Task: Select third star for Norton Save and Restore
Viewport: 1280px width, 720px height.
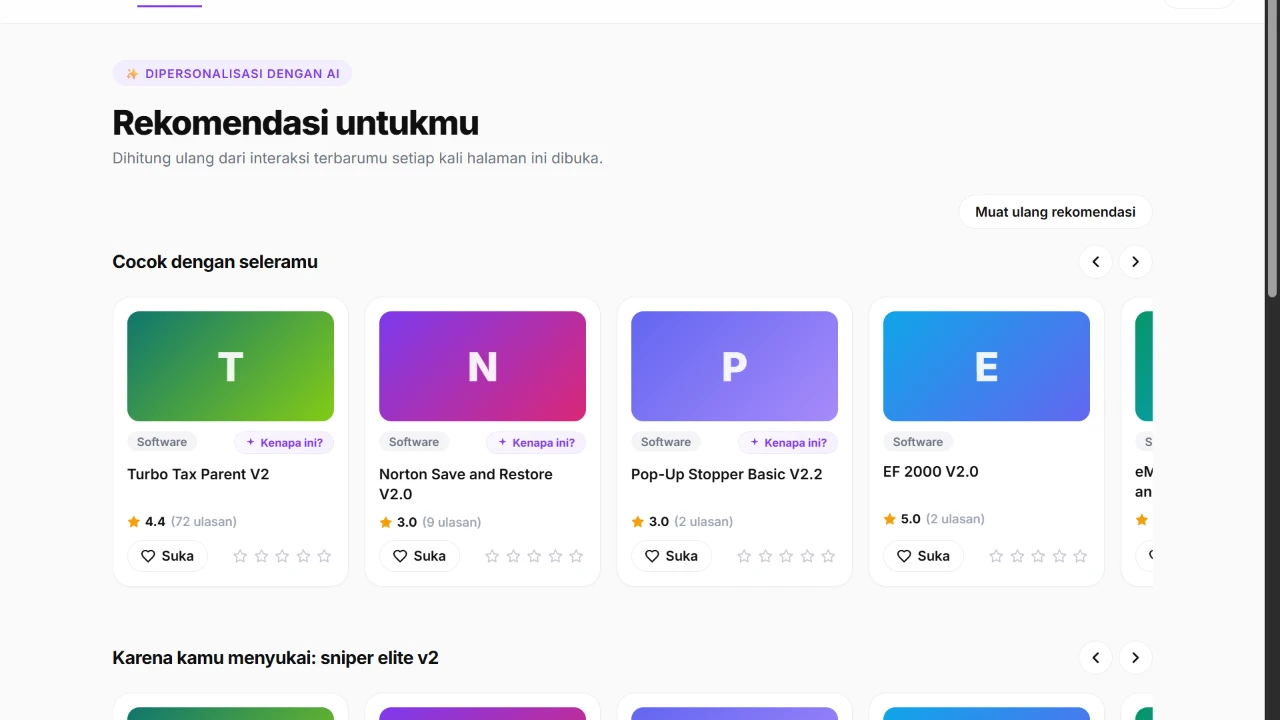Action: point(534,556)
